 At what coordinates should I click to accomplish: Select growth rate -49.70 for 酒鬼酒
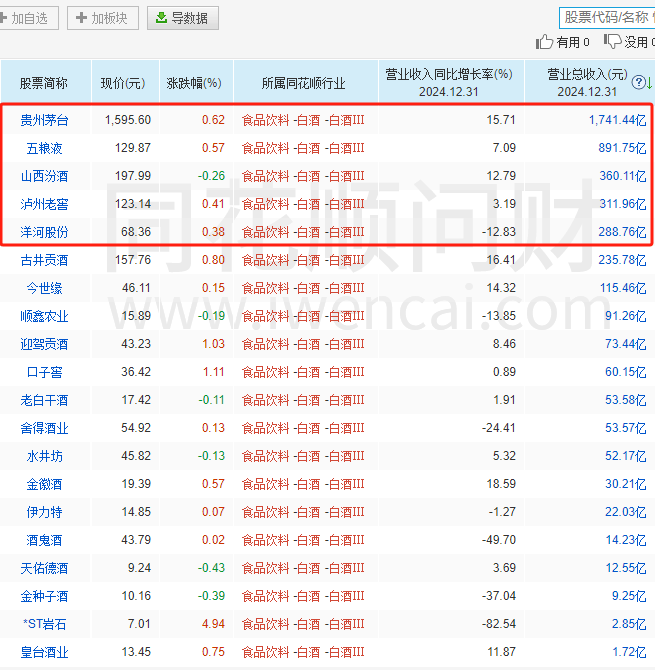pyautogui.click(x=499, y=540)
